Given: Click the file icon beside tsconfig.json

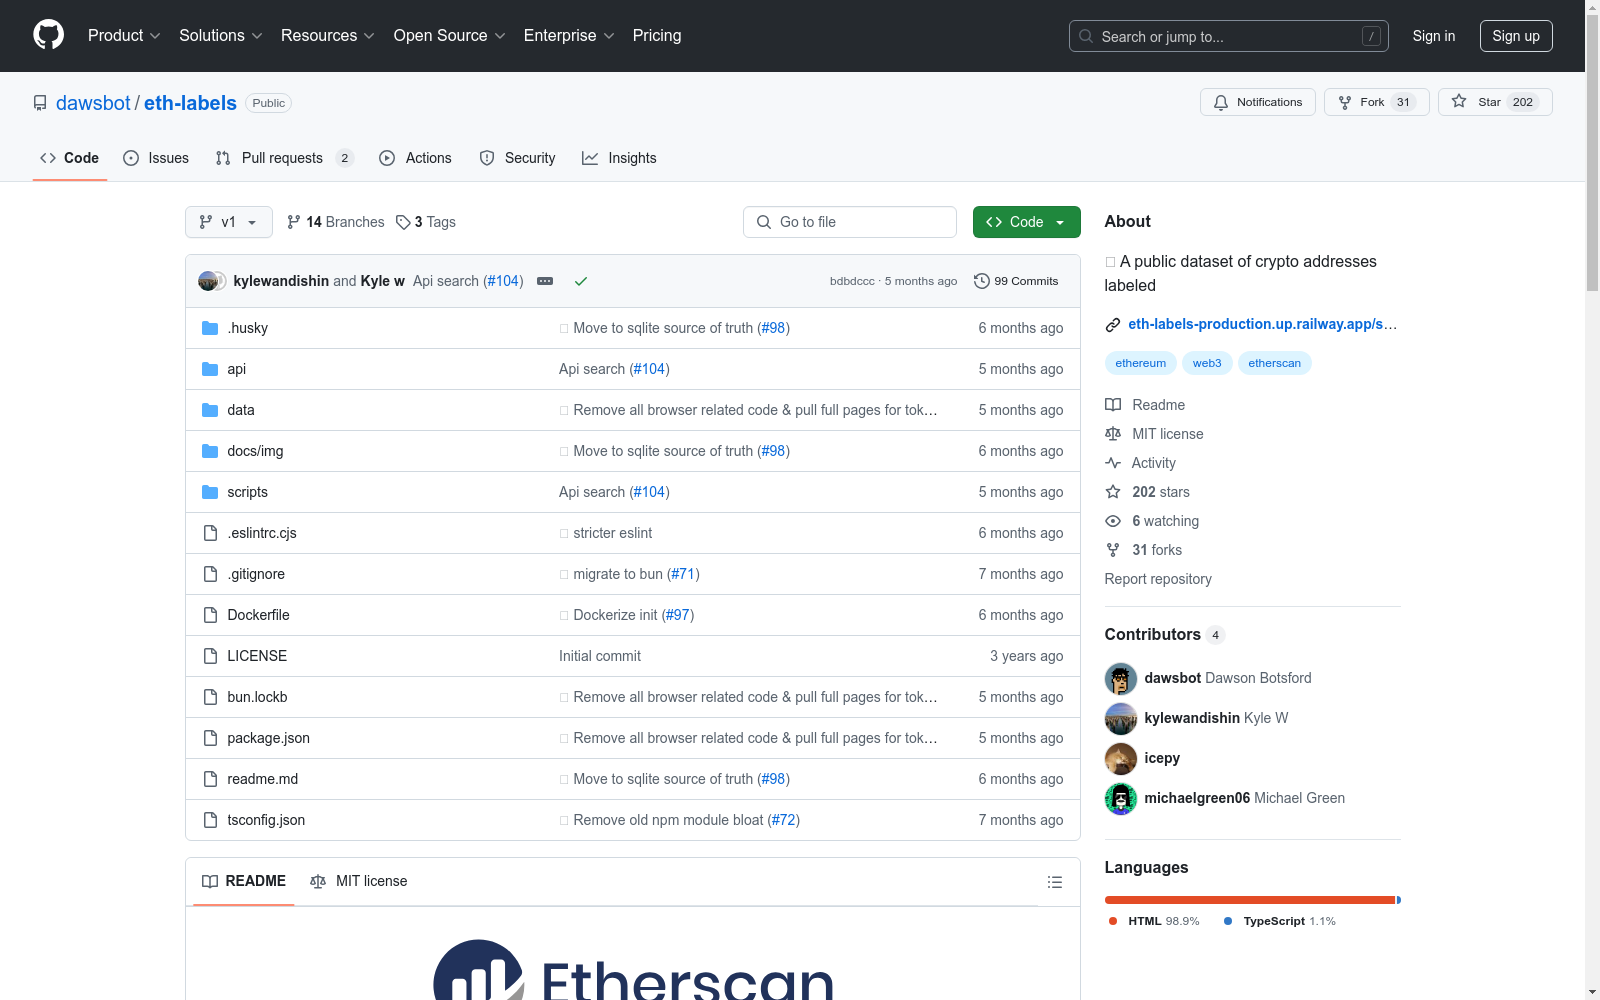Looking at the screenshot, I should coord(210,820).
